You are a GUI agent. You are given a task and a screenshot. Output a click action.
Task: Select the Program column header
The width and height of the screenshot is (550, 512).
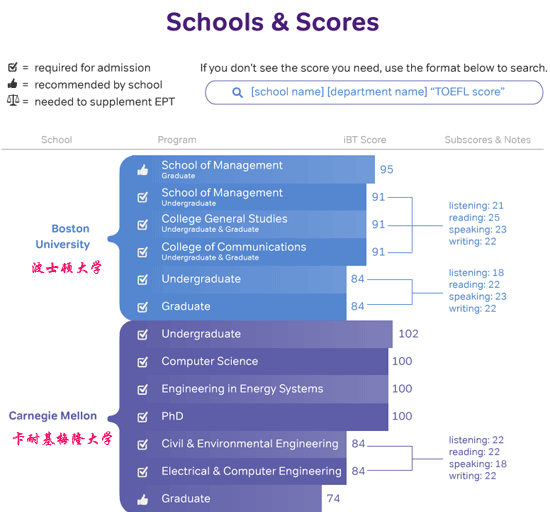pos(177,140)
